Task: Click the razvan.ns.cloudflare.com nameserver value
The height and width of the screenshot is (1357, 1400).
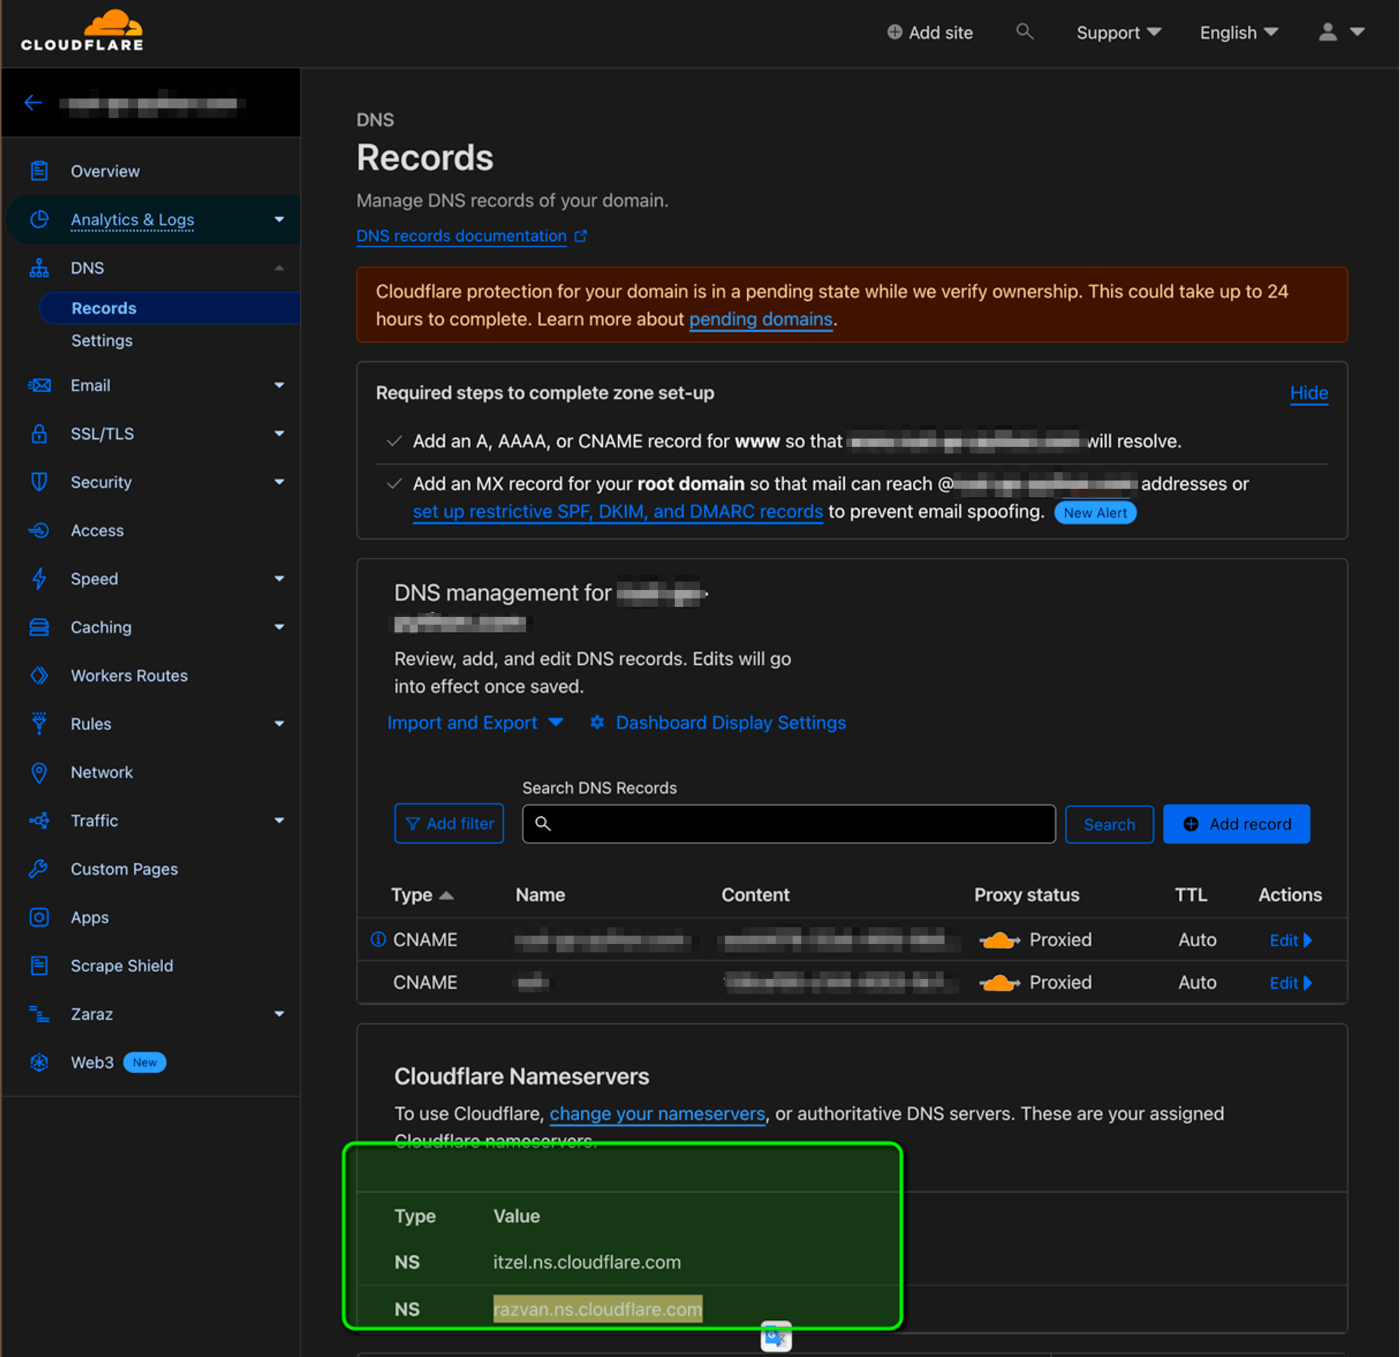Action: pyautogui.click(x=598, y=1309)
